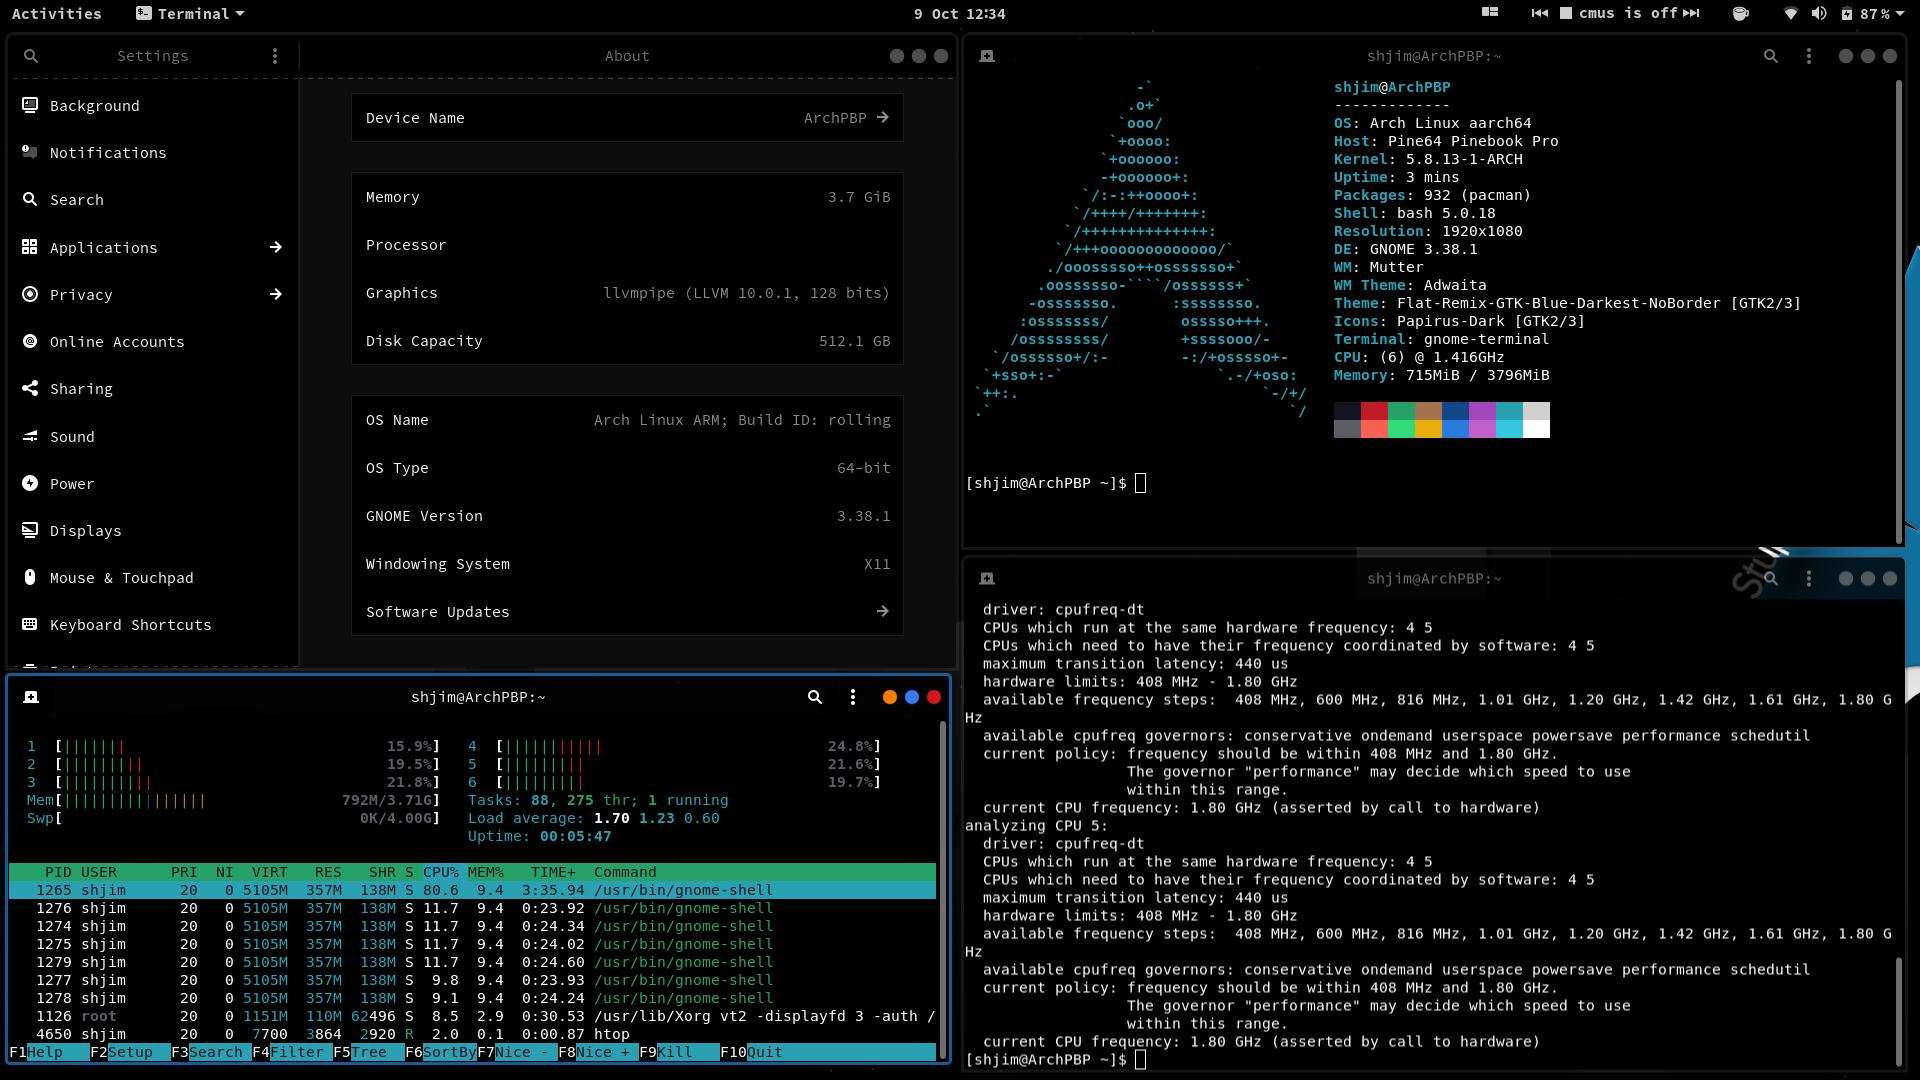Click cmus previous track control
Image resolution: width=1920 pixels, height=1080 pixels.
1540,13
